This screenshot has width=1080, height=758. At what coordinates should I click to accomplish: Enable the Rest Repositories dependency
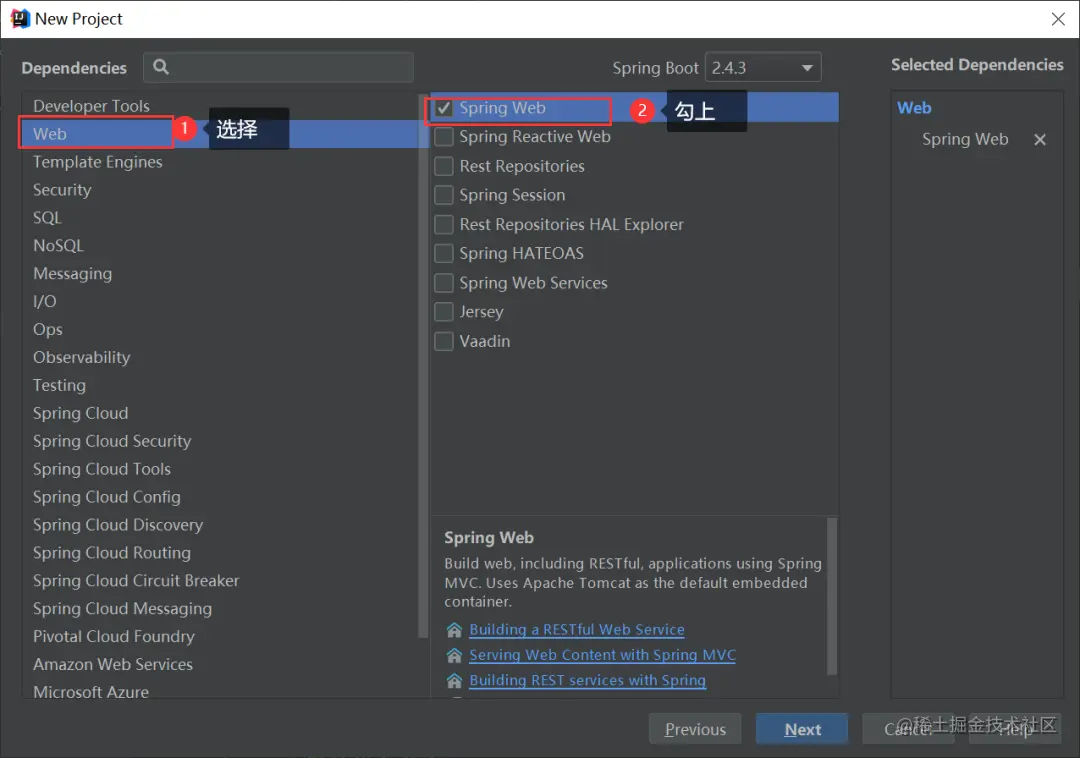[444, 166]
